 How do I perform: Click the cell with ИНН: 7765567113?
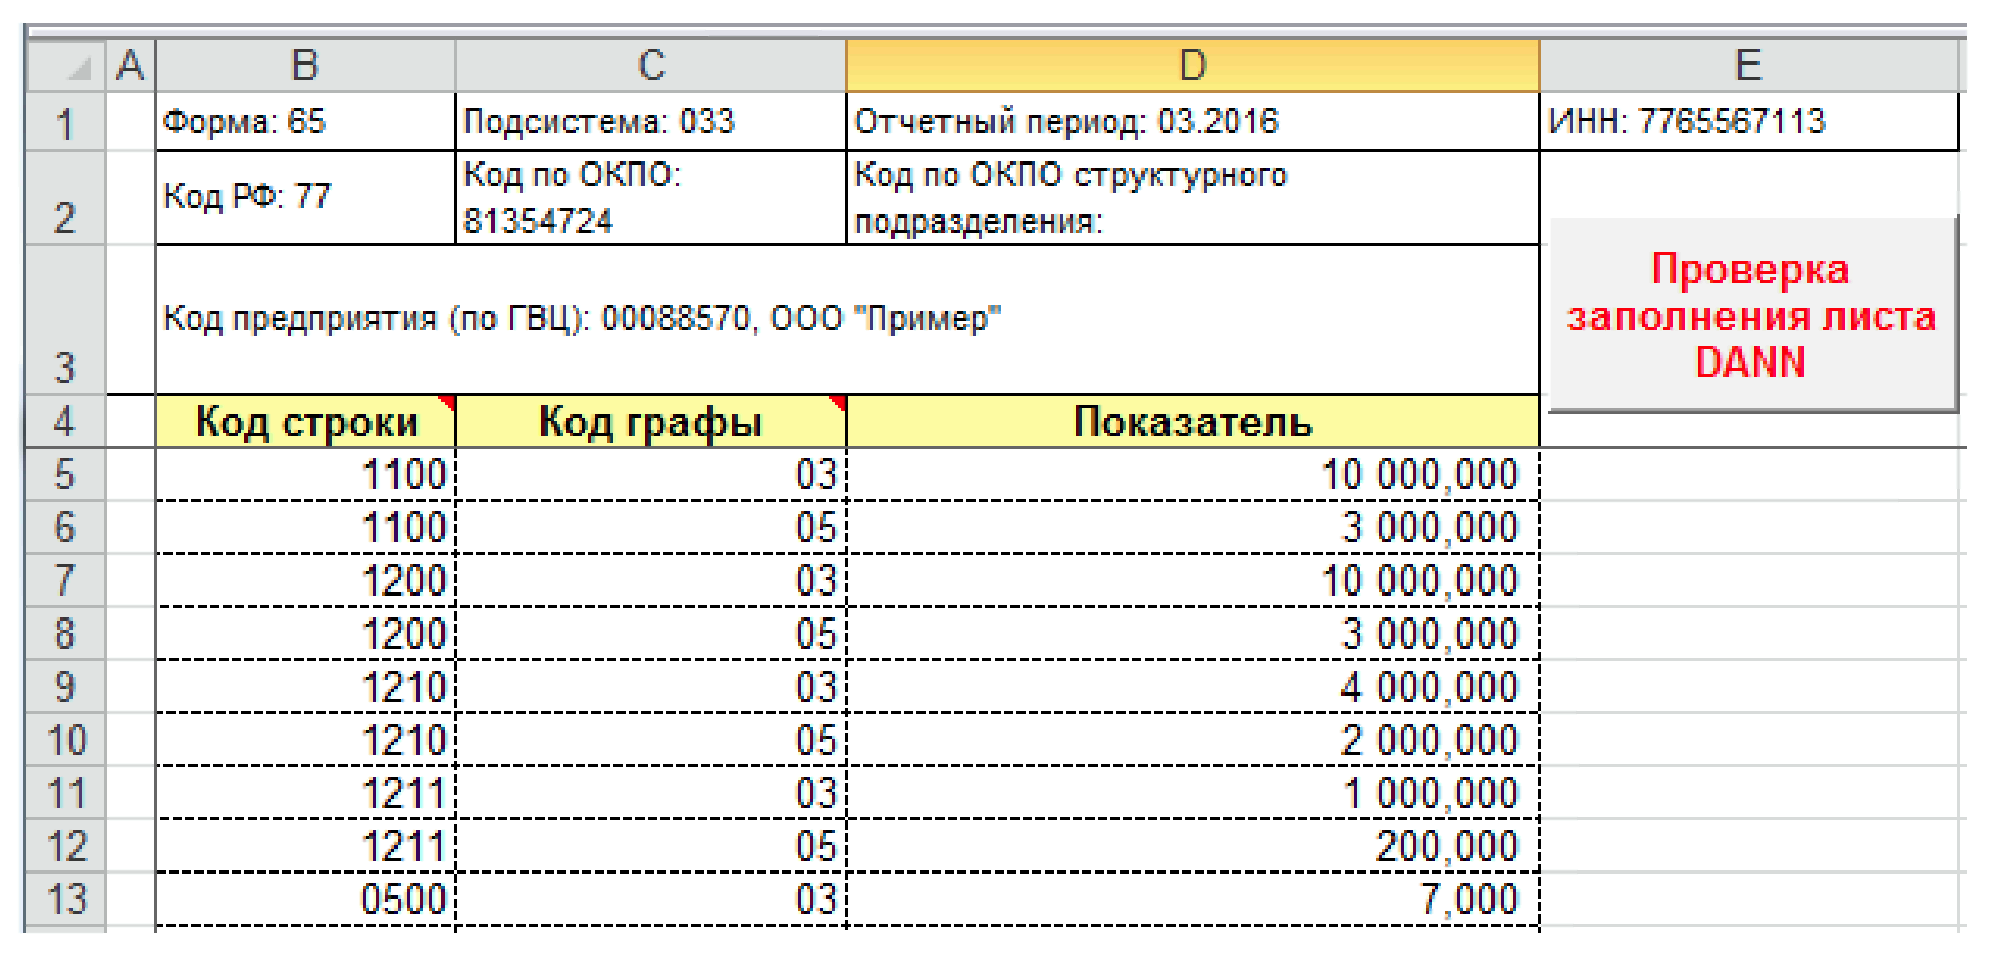pyautogui.click(x=1747, y=122)
